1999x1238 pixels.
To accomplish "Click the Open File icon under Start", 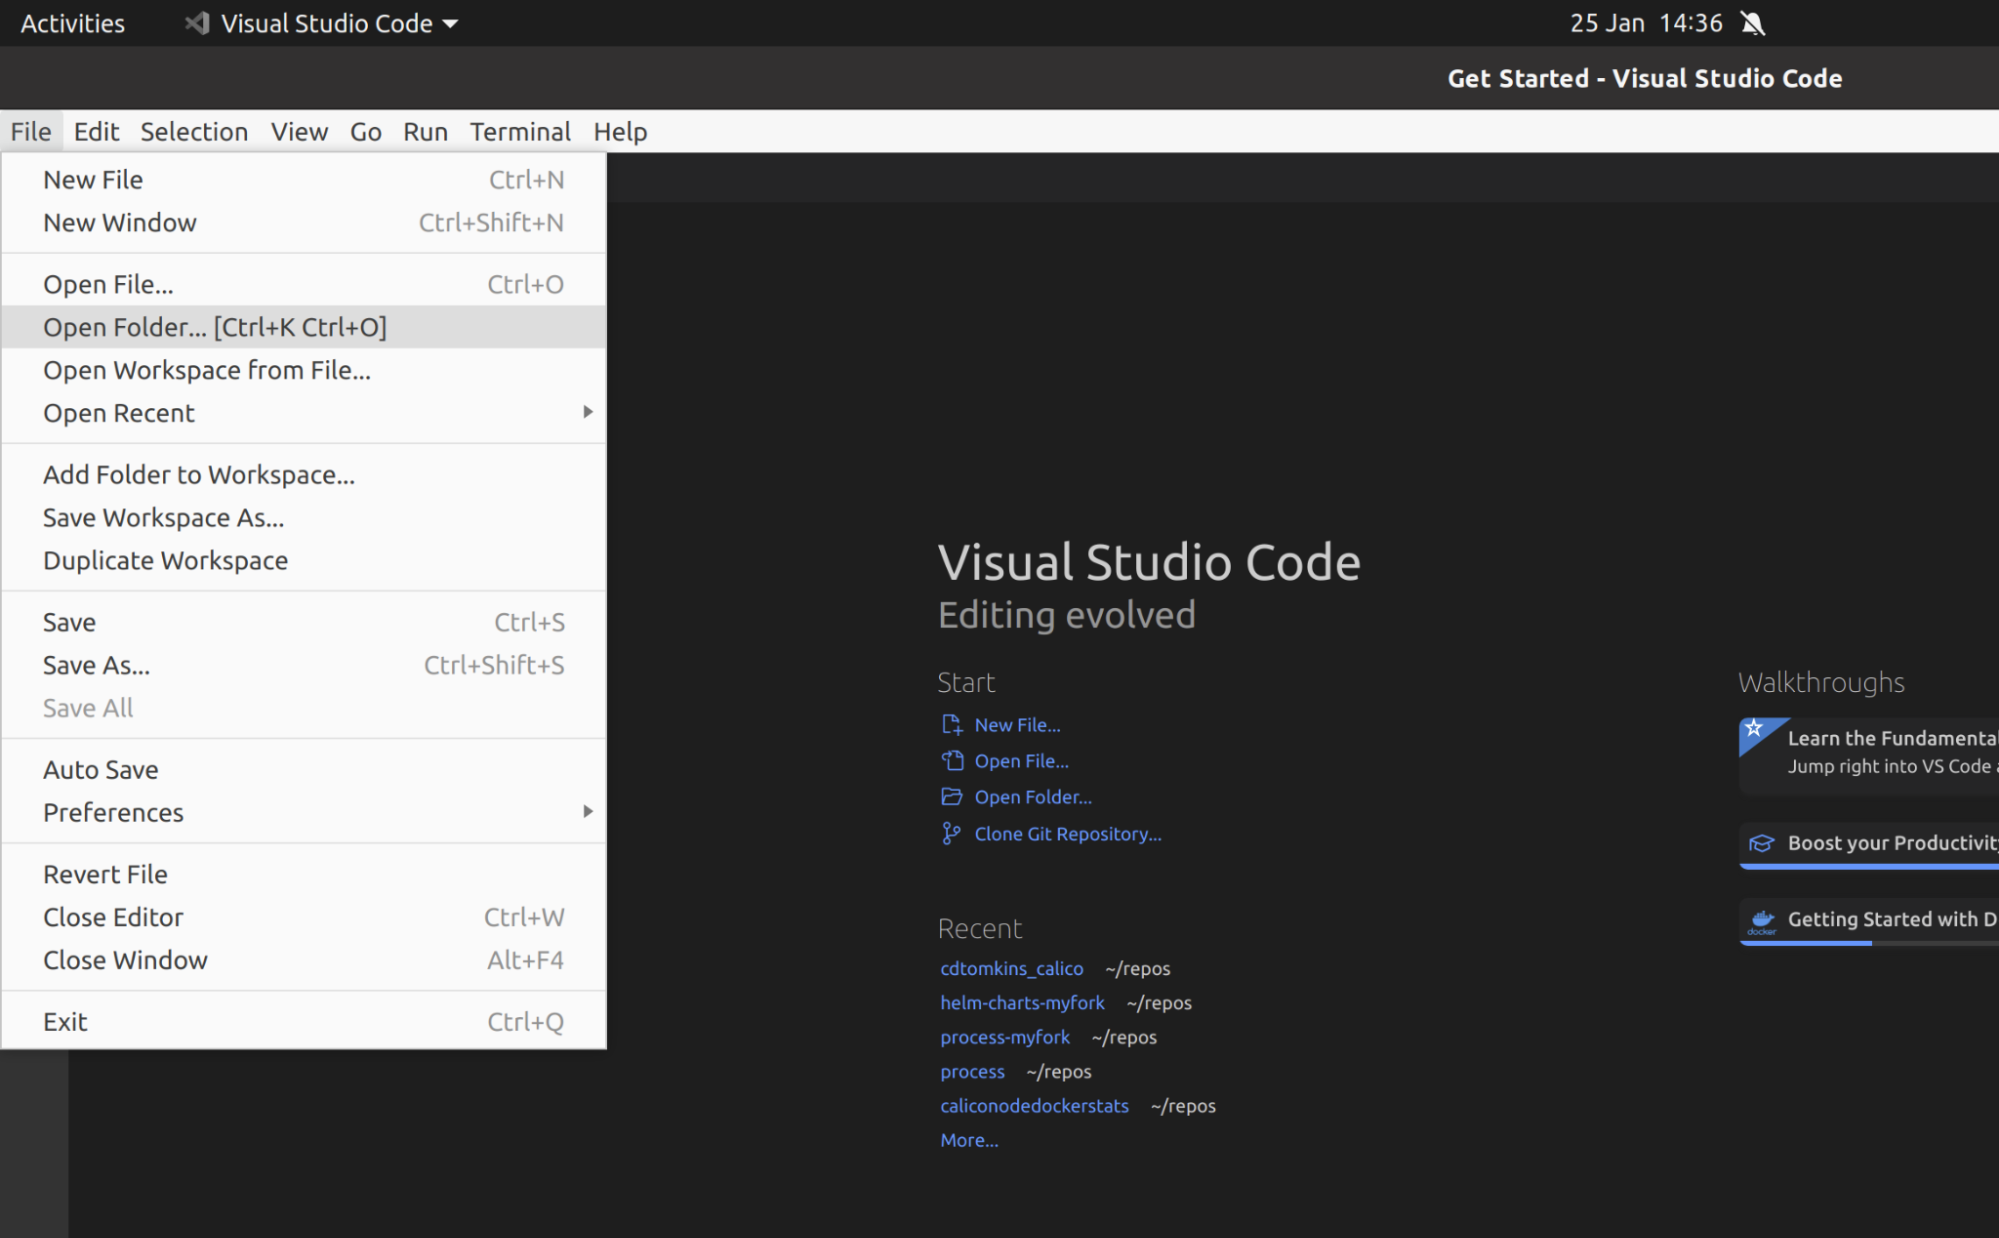I will [x=951, y=761].
